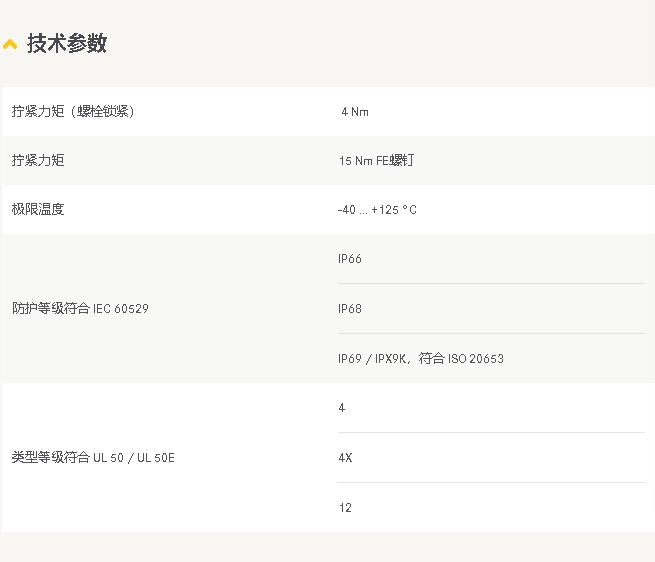Click the IEC 60529 standard text
The width and height of the screenshot is (655, 562).
121,309
